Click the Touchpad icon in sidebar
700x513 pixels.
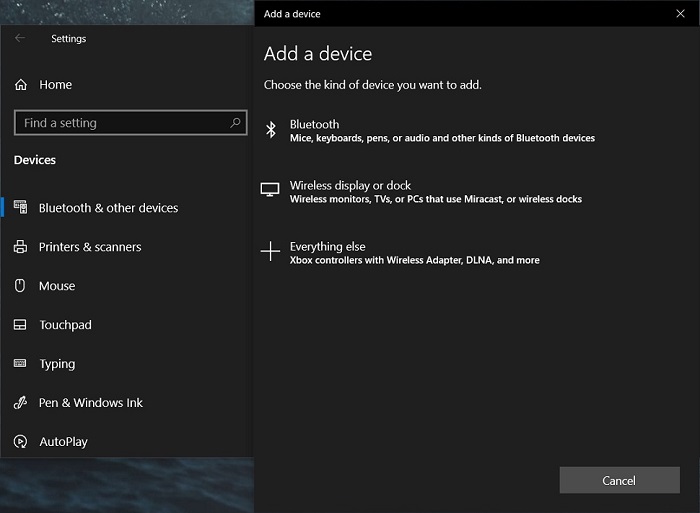pos(20,325)
